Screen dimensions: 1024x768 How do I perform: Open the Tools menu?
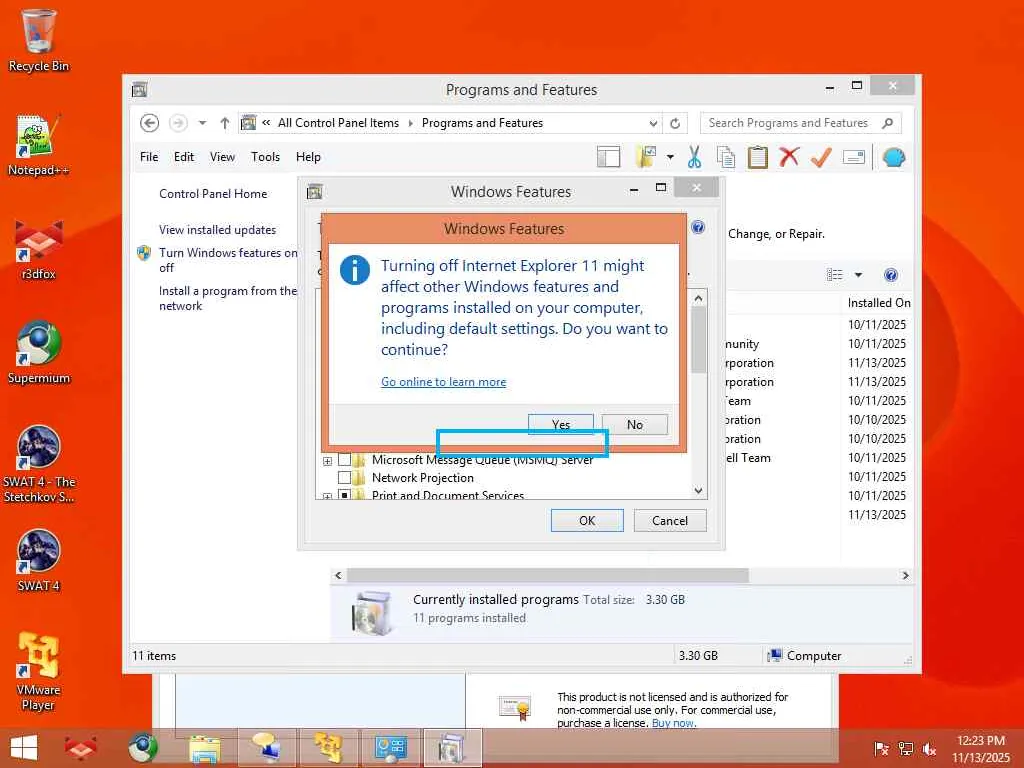click(265, 157)
